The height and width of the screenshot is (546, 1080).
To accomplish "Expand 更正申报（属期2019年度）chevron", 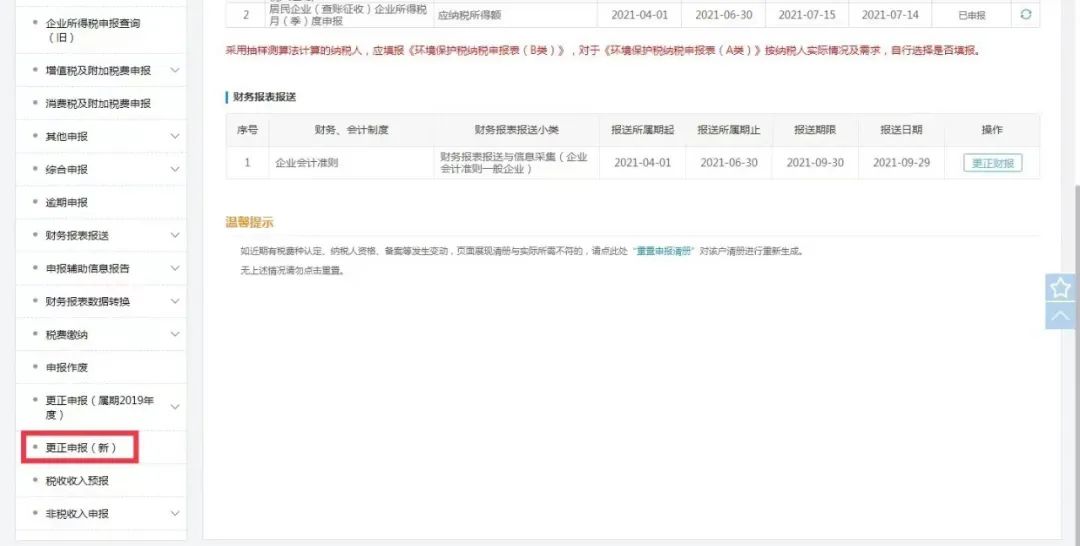I will [175, 407].
